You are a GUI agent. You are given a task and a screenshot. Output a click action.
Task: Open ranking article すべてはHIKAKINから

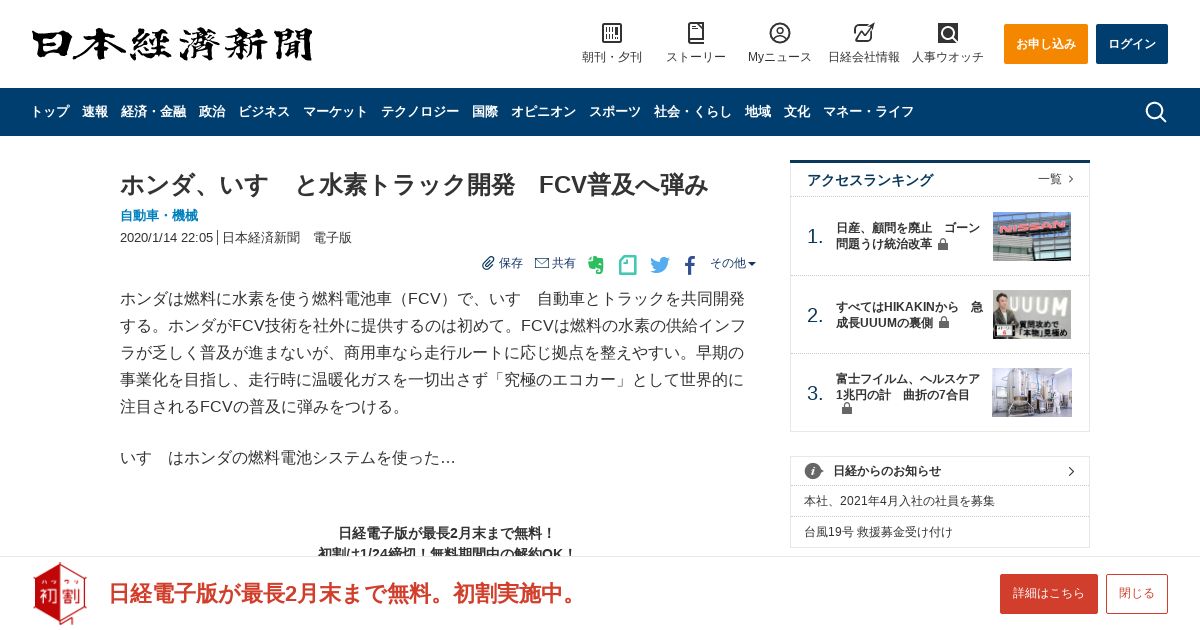coord(909,315)
